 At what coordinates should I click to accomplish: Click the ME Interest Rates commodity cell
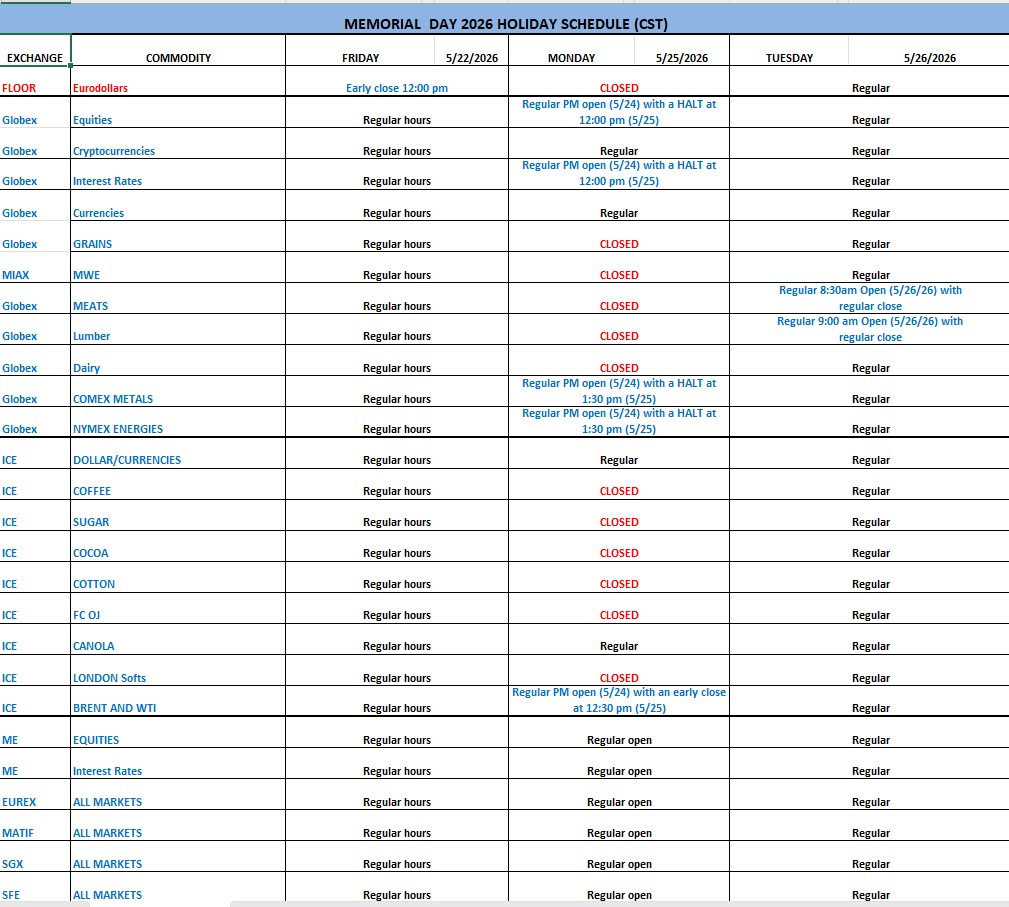tap(178, 763)
